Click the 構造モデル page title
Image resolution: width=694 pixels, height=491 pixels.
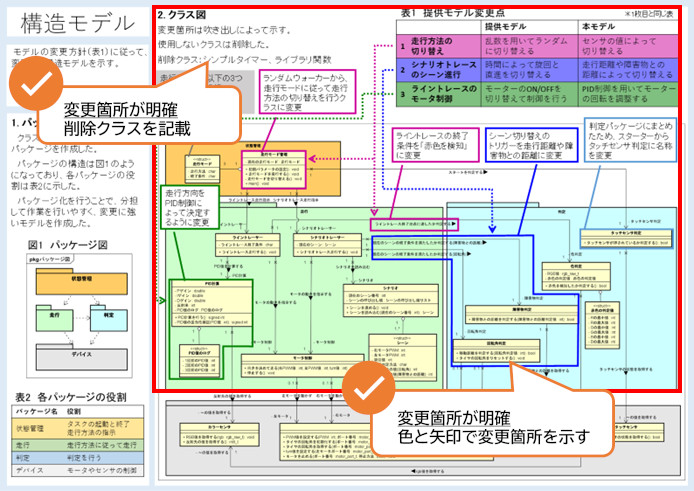pyautogui.click(x=78, y=23)
